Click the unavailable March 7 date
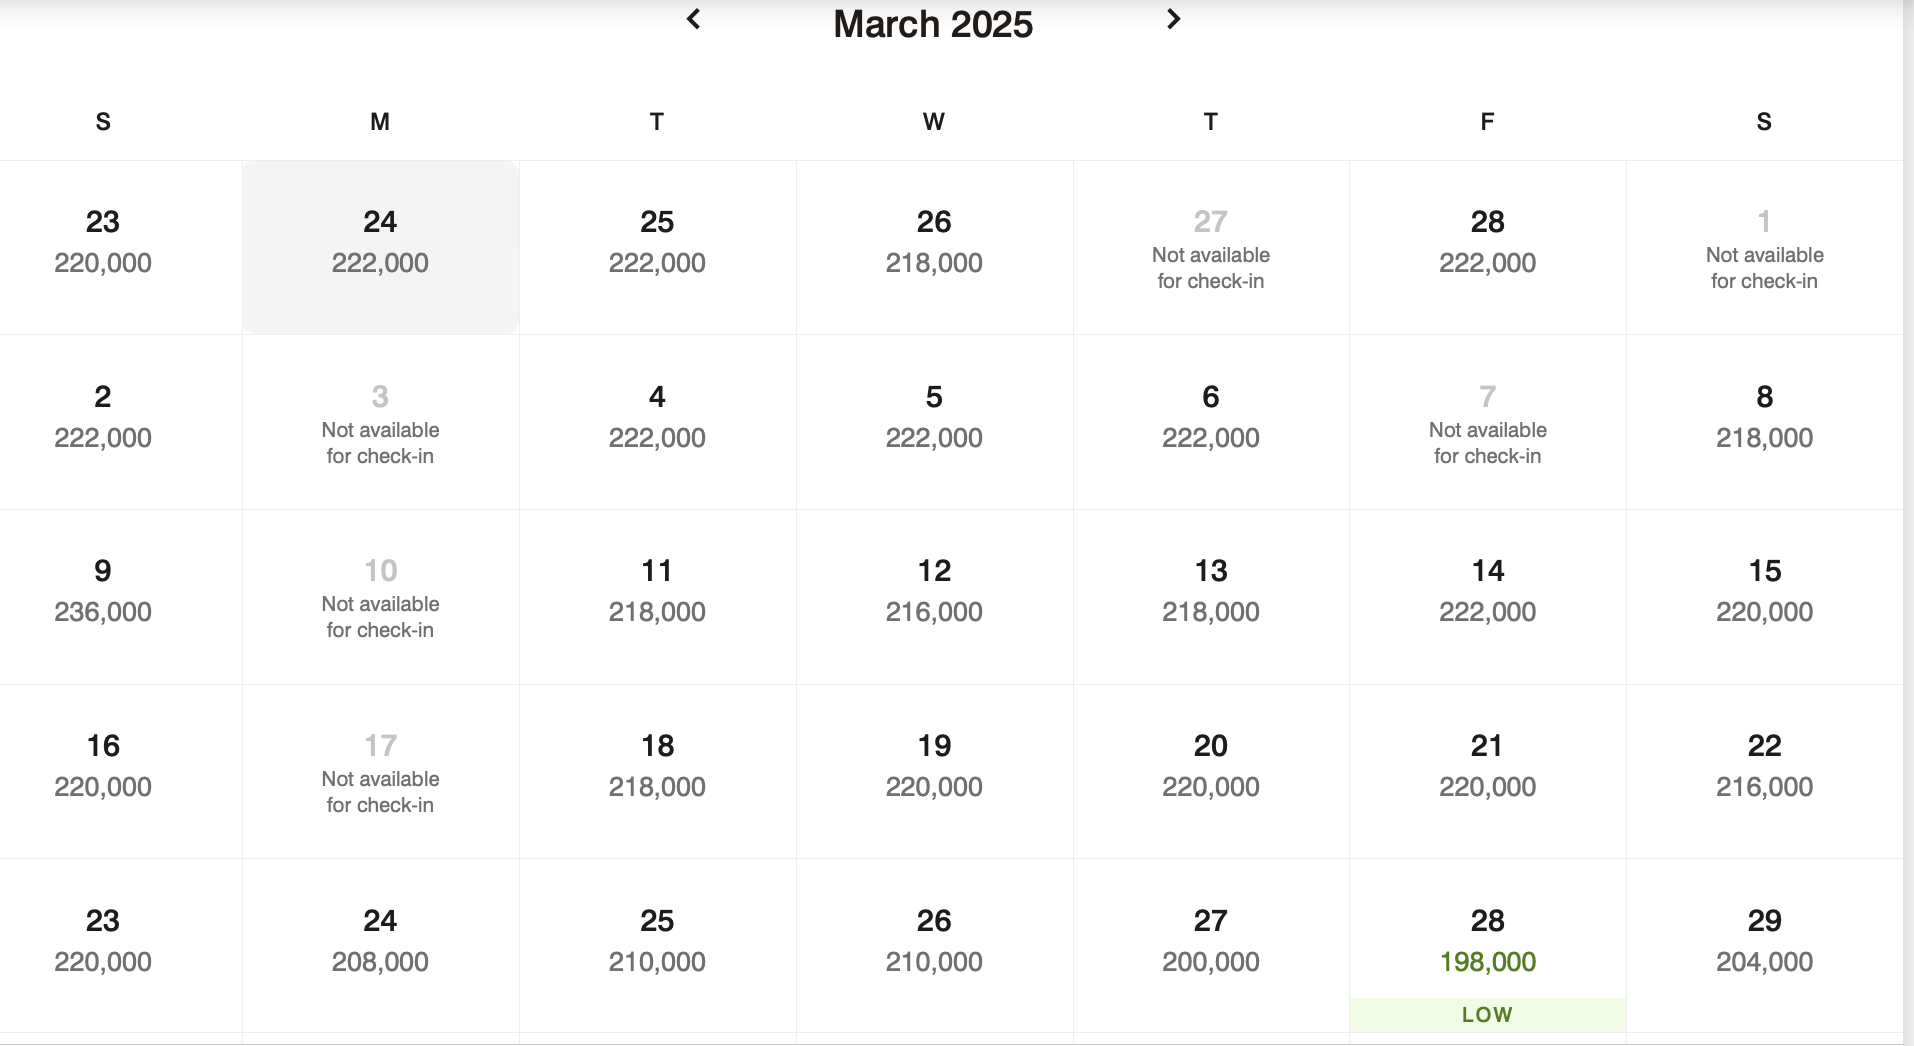Screen dimensions: 1914x1046 (1487, 423)
